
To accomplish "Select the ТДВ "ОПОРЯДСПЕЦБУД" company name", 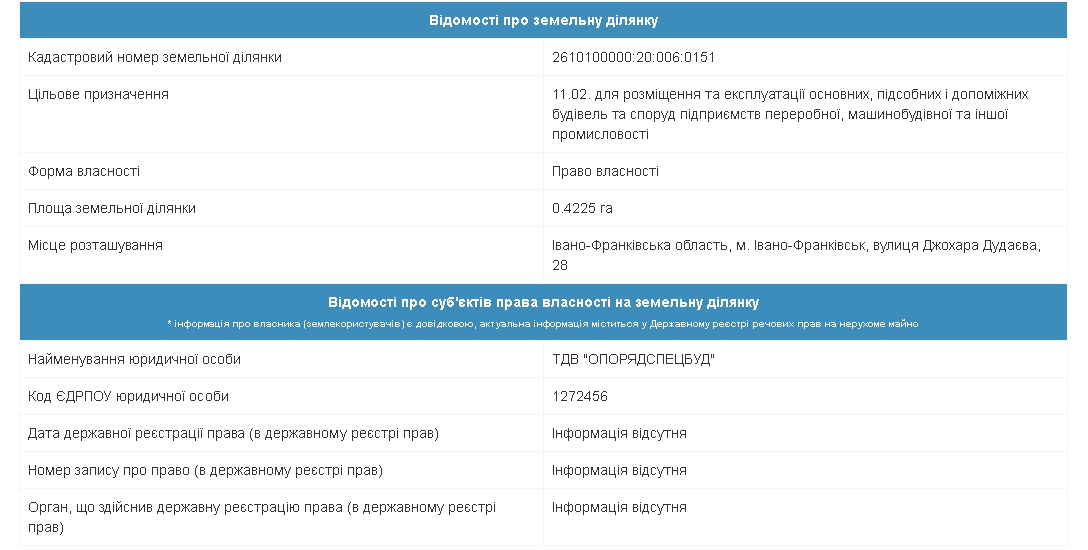I will click(633, 359).
